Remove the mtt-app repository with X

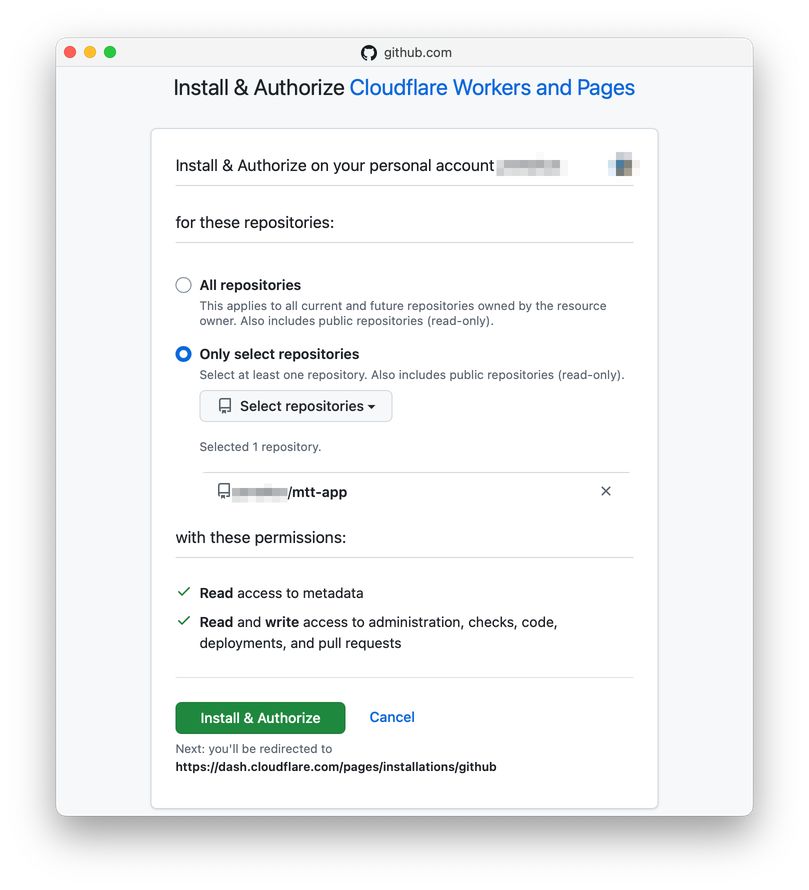point(605,491)
